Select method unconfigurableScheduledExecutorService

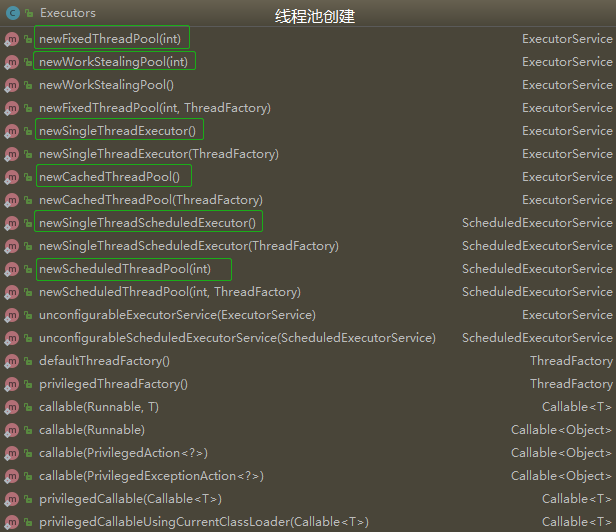pyautogui.click(x=237, y=338)
